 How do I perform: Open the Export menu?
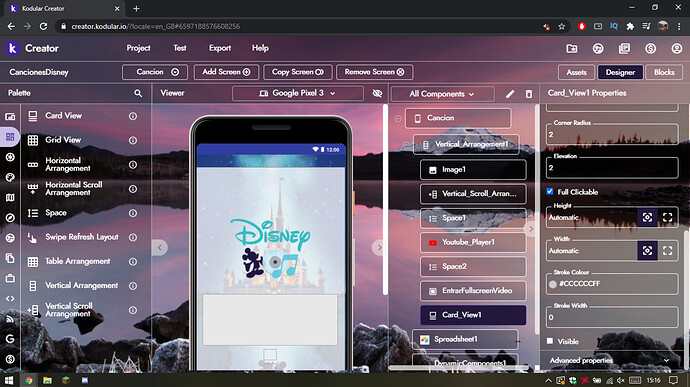220,48
